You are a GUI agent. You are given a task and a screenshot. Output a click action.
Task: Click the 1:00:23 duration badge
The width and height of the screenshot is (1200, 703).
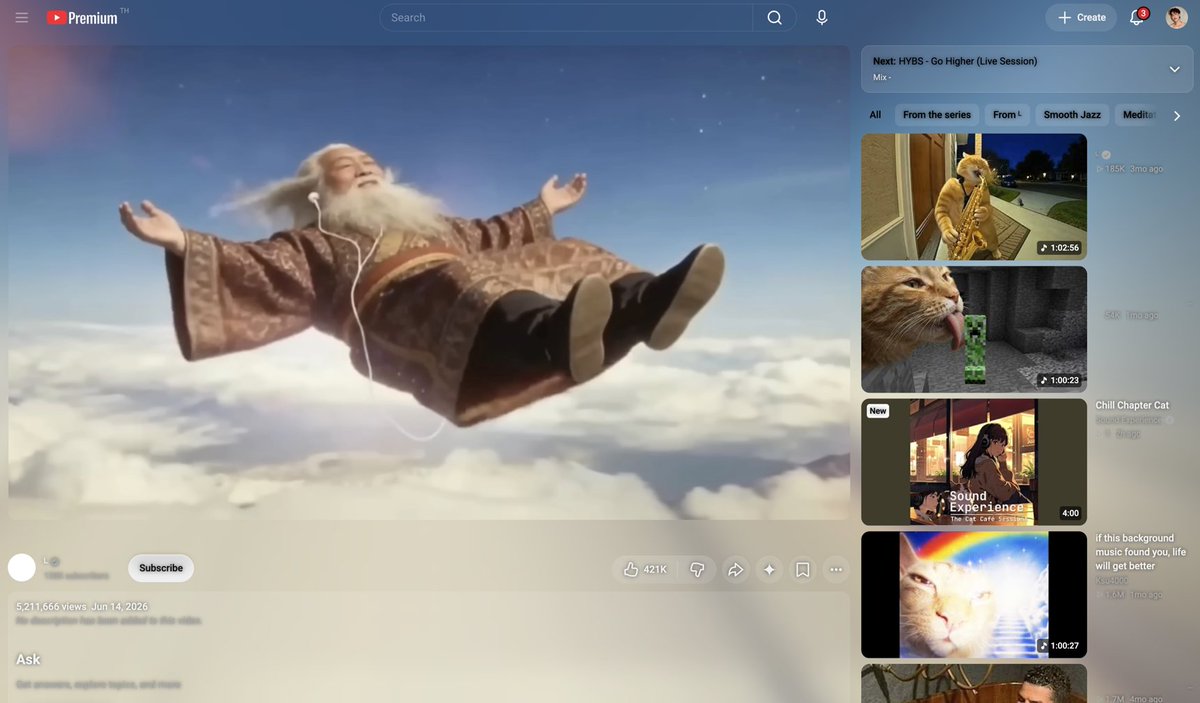click(x=1059, y=380)
